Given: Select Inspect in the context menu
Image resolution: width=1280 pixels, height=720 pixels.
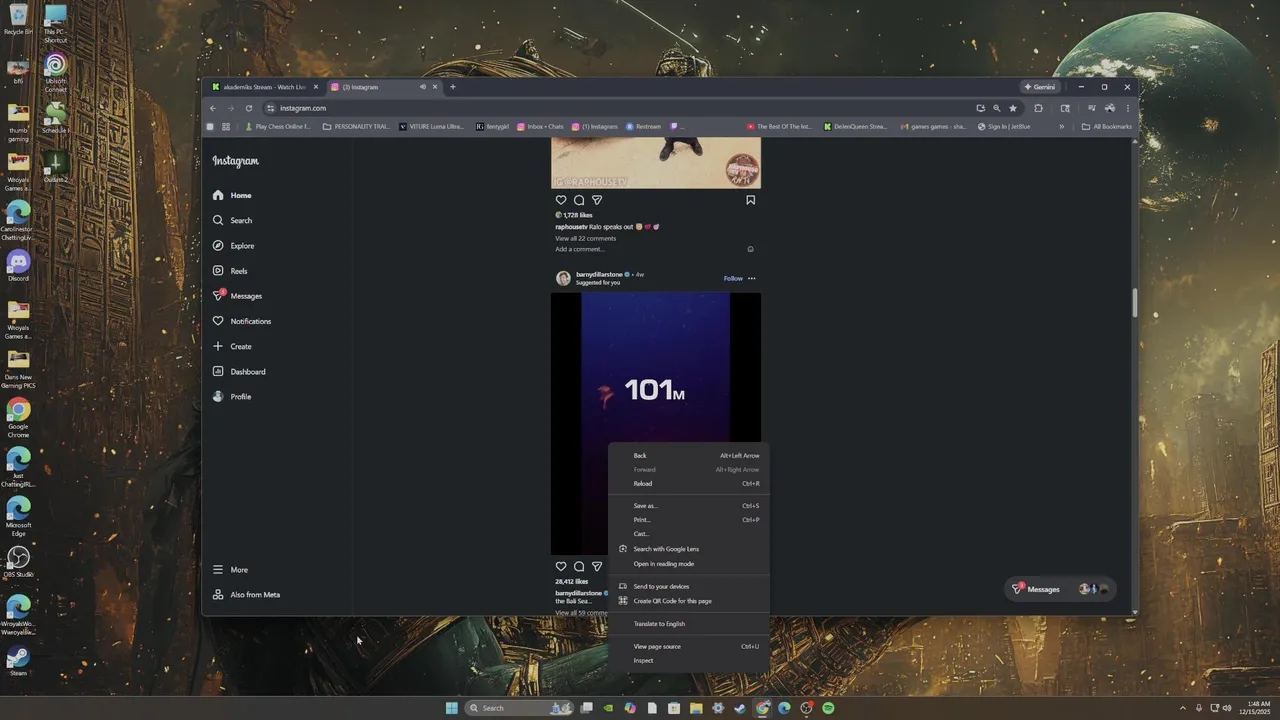Looking at the screenshot, I should [689, 660].
